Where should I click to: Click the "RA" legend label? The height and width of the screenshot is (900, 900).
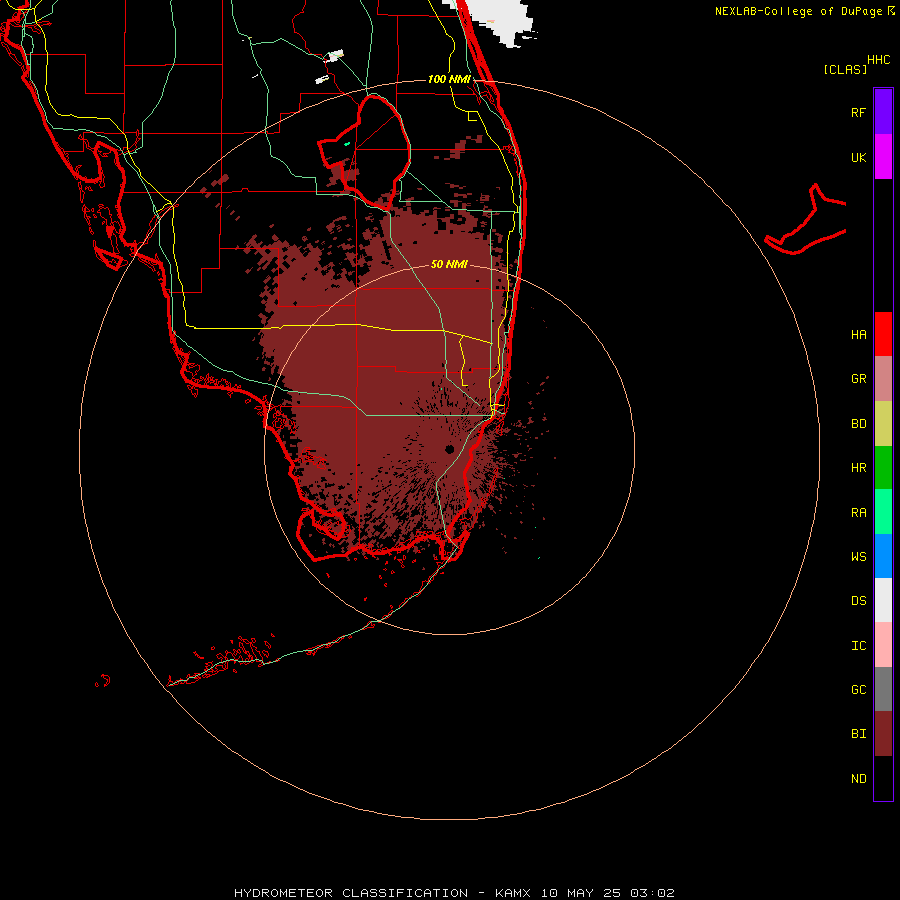pyautogui.click(x=858, y=513)
